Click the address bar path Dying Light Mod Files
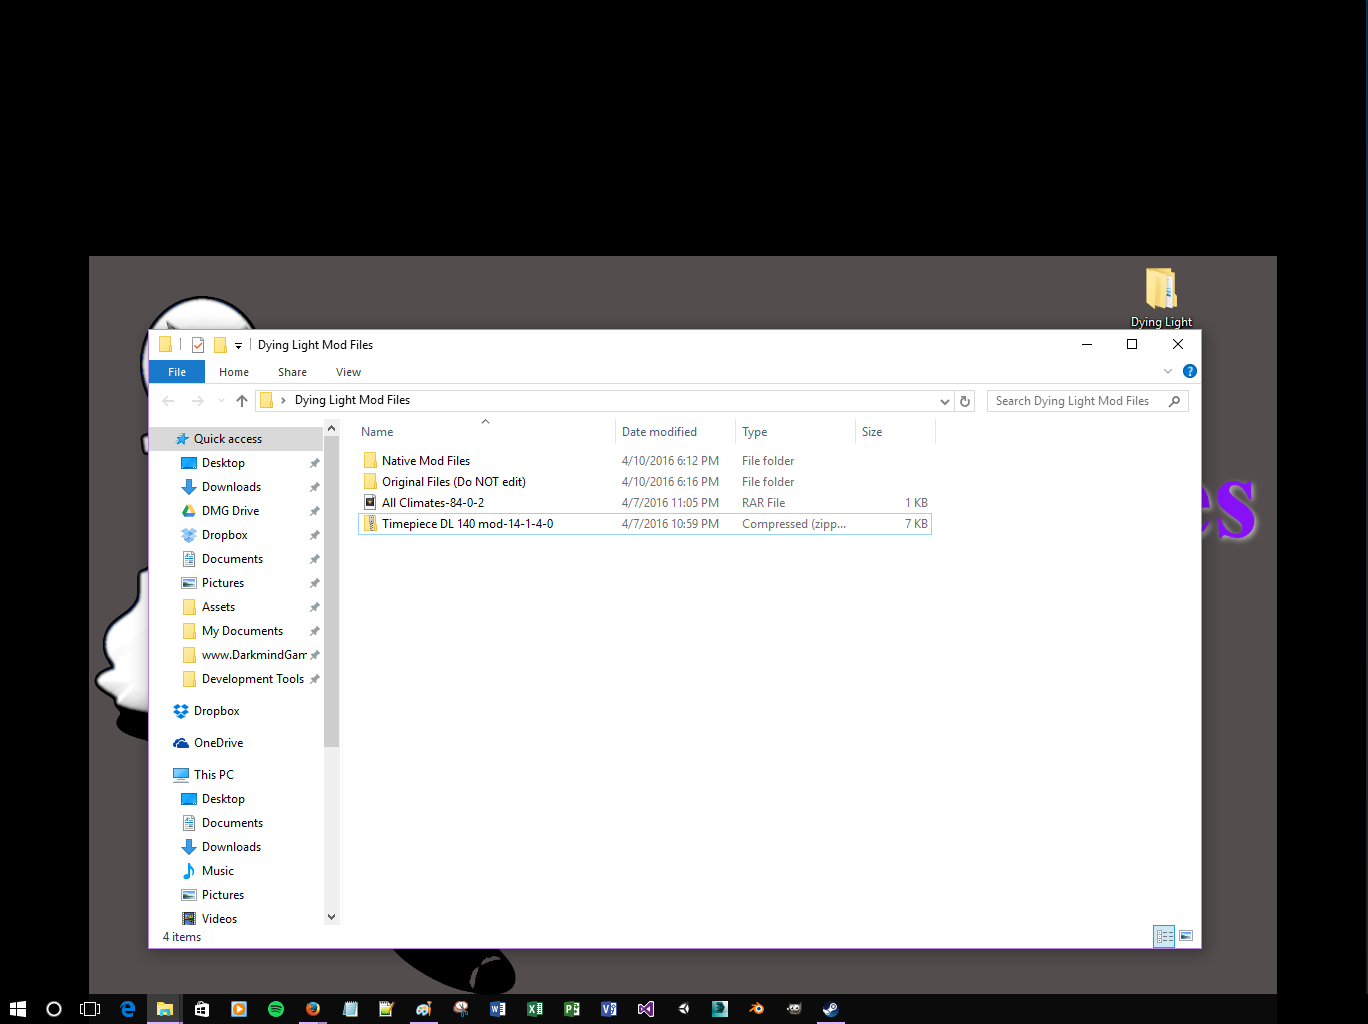The height and width of the screenshot is (1024, 1368). (x=352, y=400)
